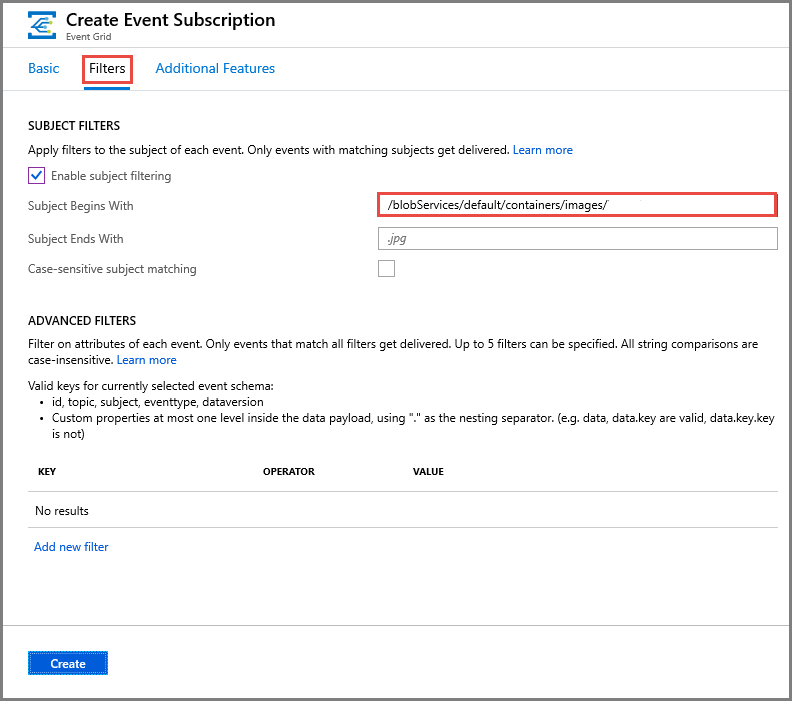Screen dimensions: 792x701
Task: Click the ADVANCED FILTERS section heading
Action: point(82,321)
